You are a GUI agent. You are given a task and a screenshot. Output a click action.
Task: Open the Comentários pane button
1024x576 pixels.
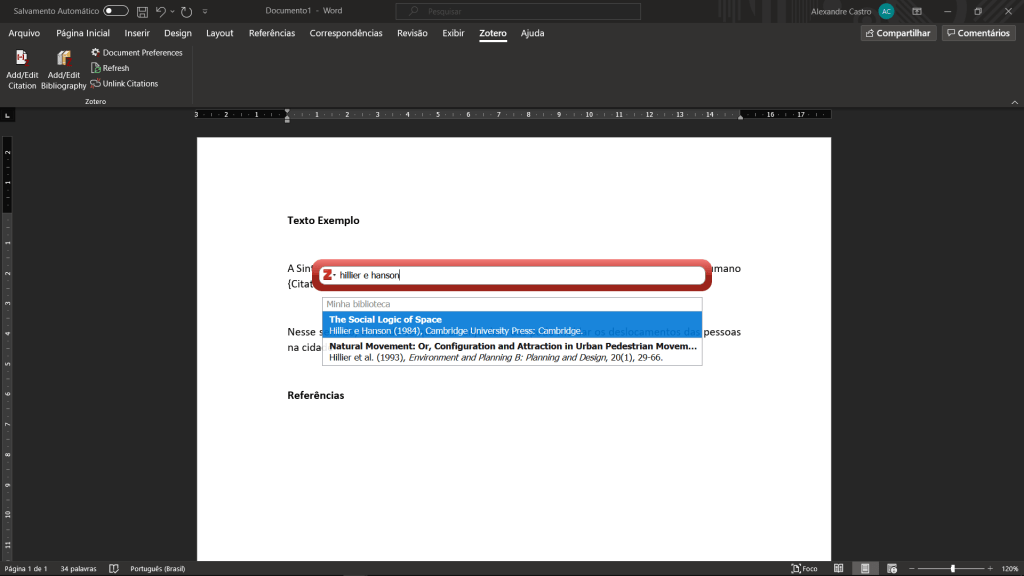pos(977,33)
